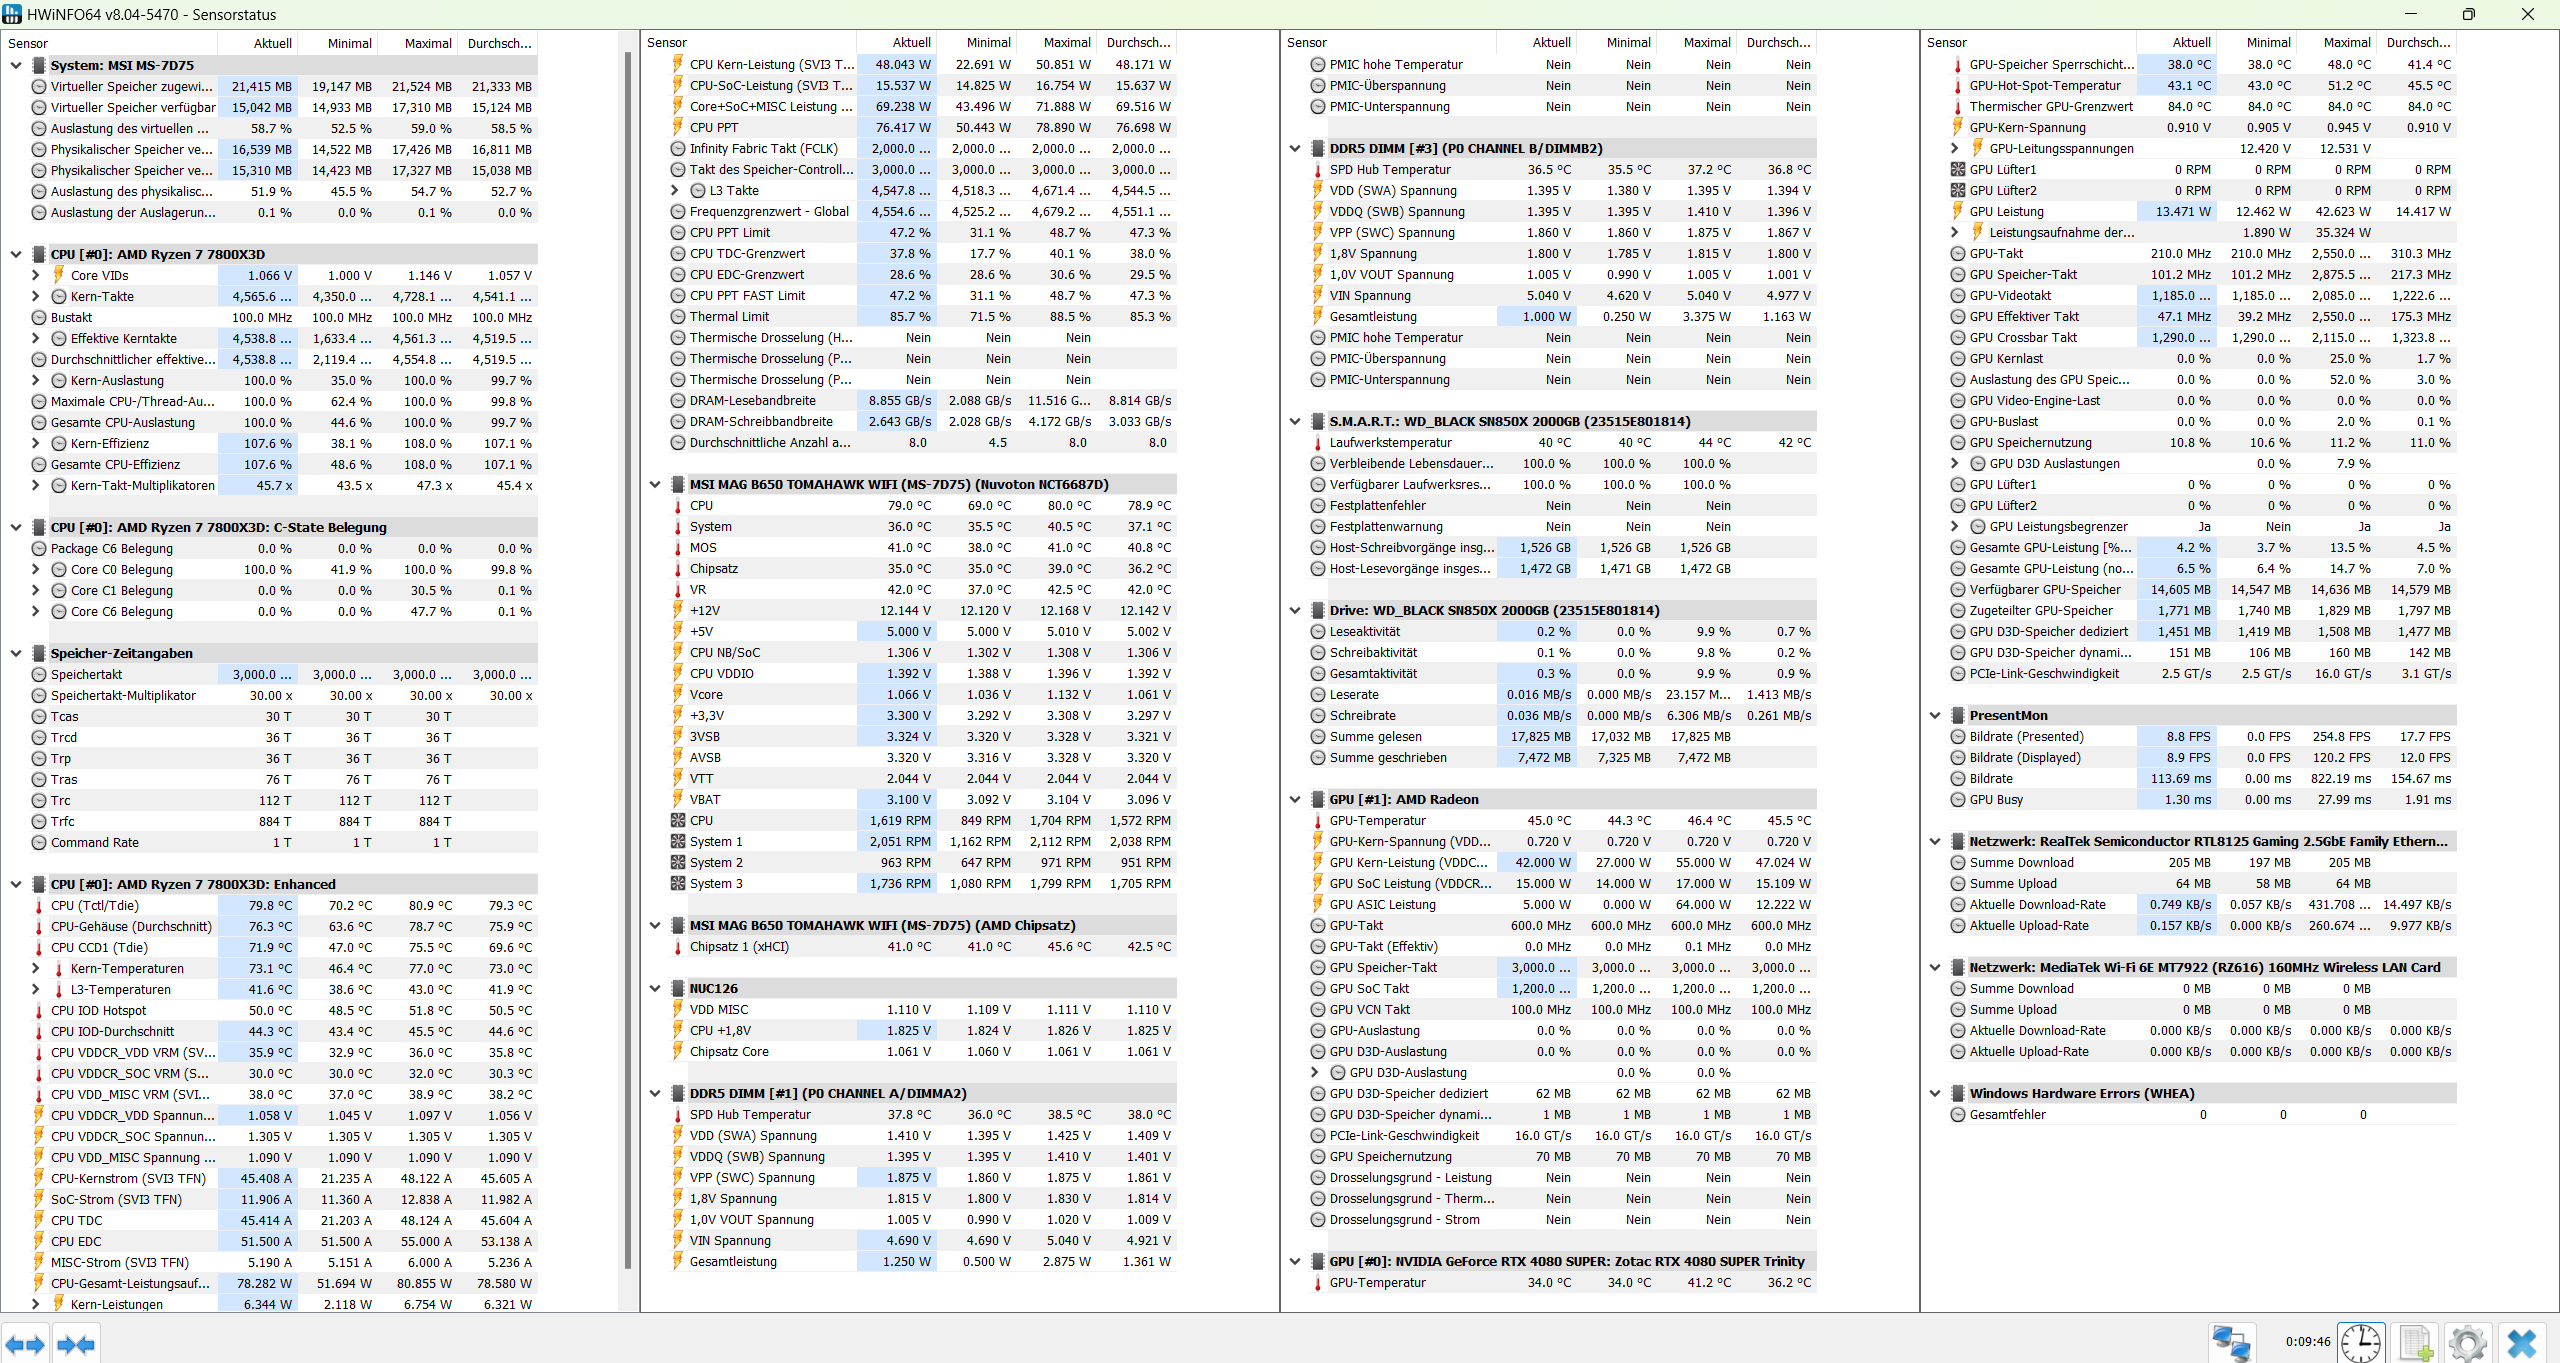Click HWiNFO64 app icon in title bar
2560x1363 pixels.
pos(12,14)
